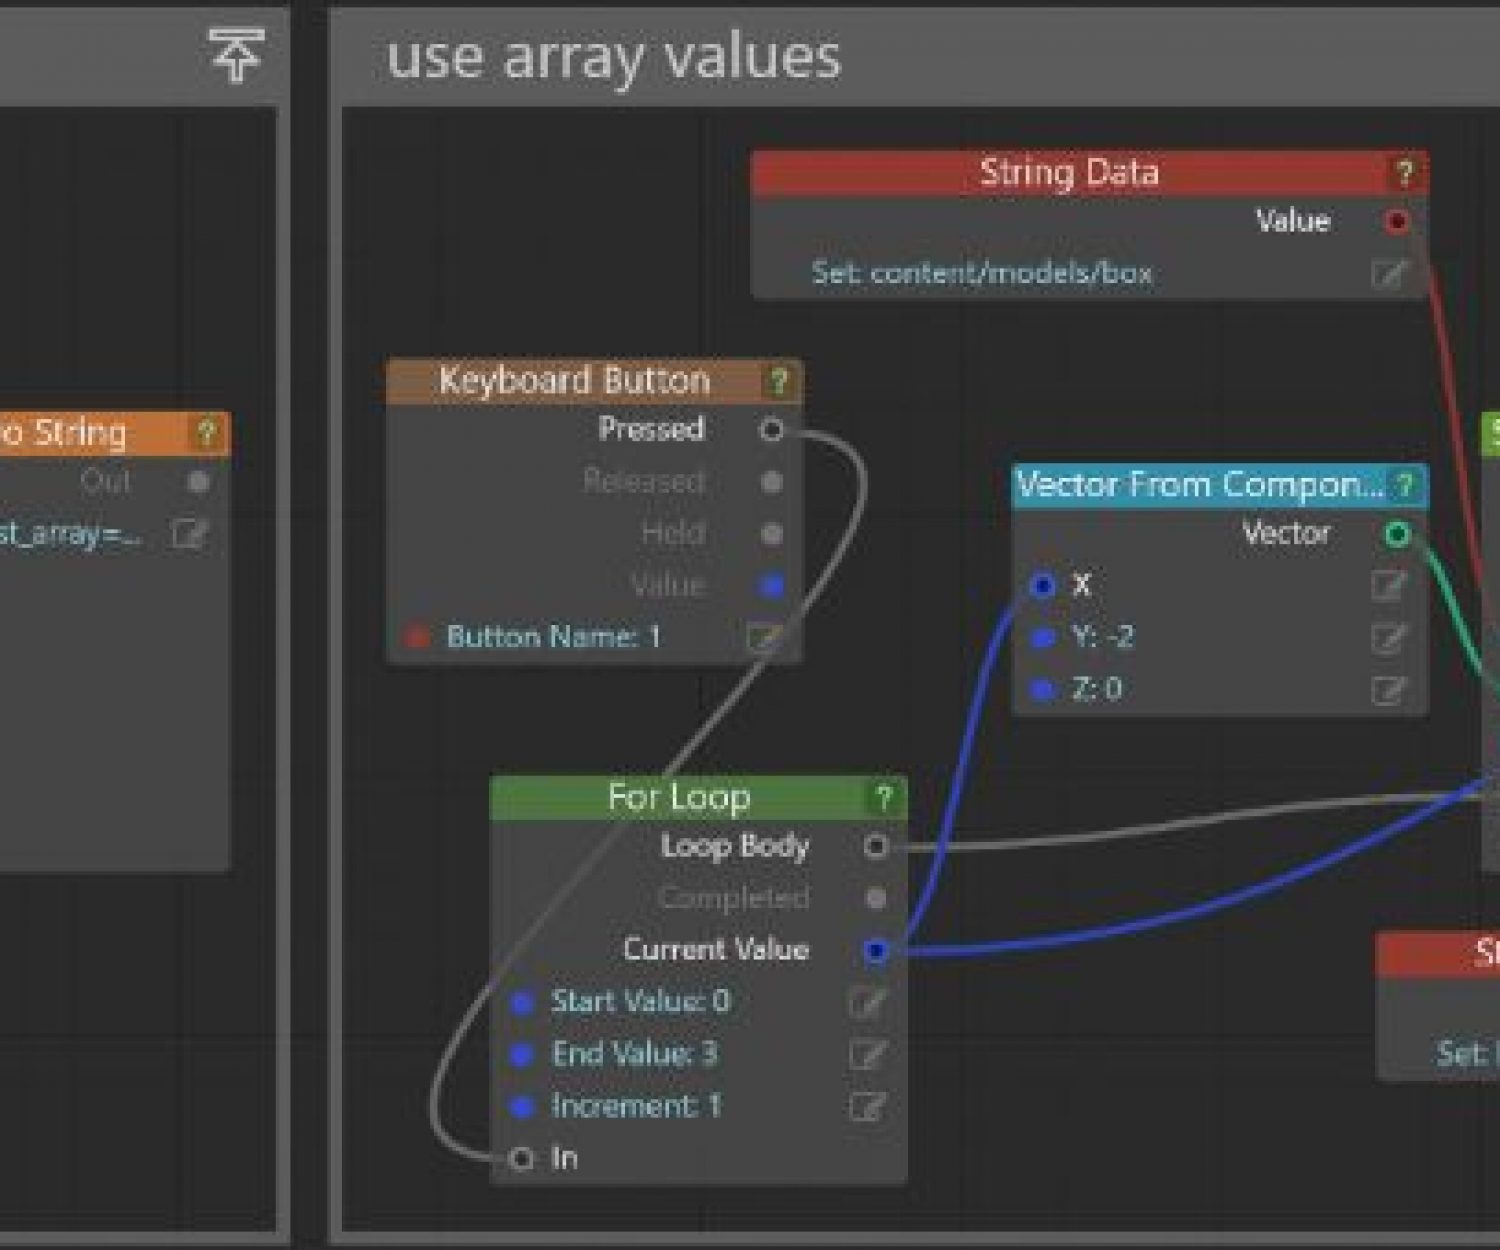
Task: Edit the Y: -2 component value
Action: tap(1388, 637)
